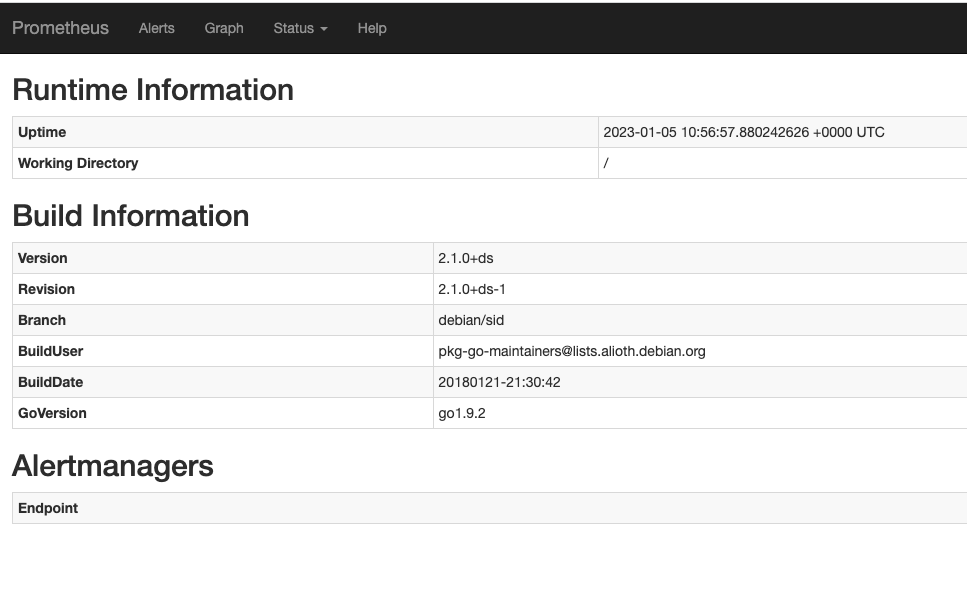
Task: Click the Build Information heading
Action: (131, 216)
